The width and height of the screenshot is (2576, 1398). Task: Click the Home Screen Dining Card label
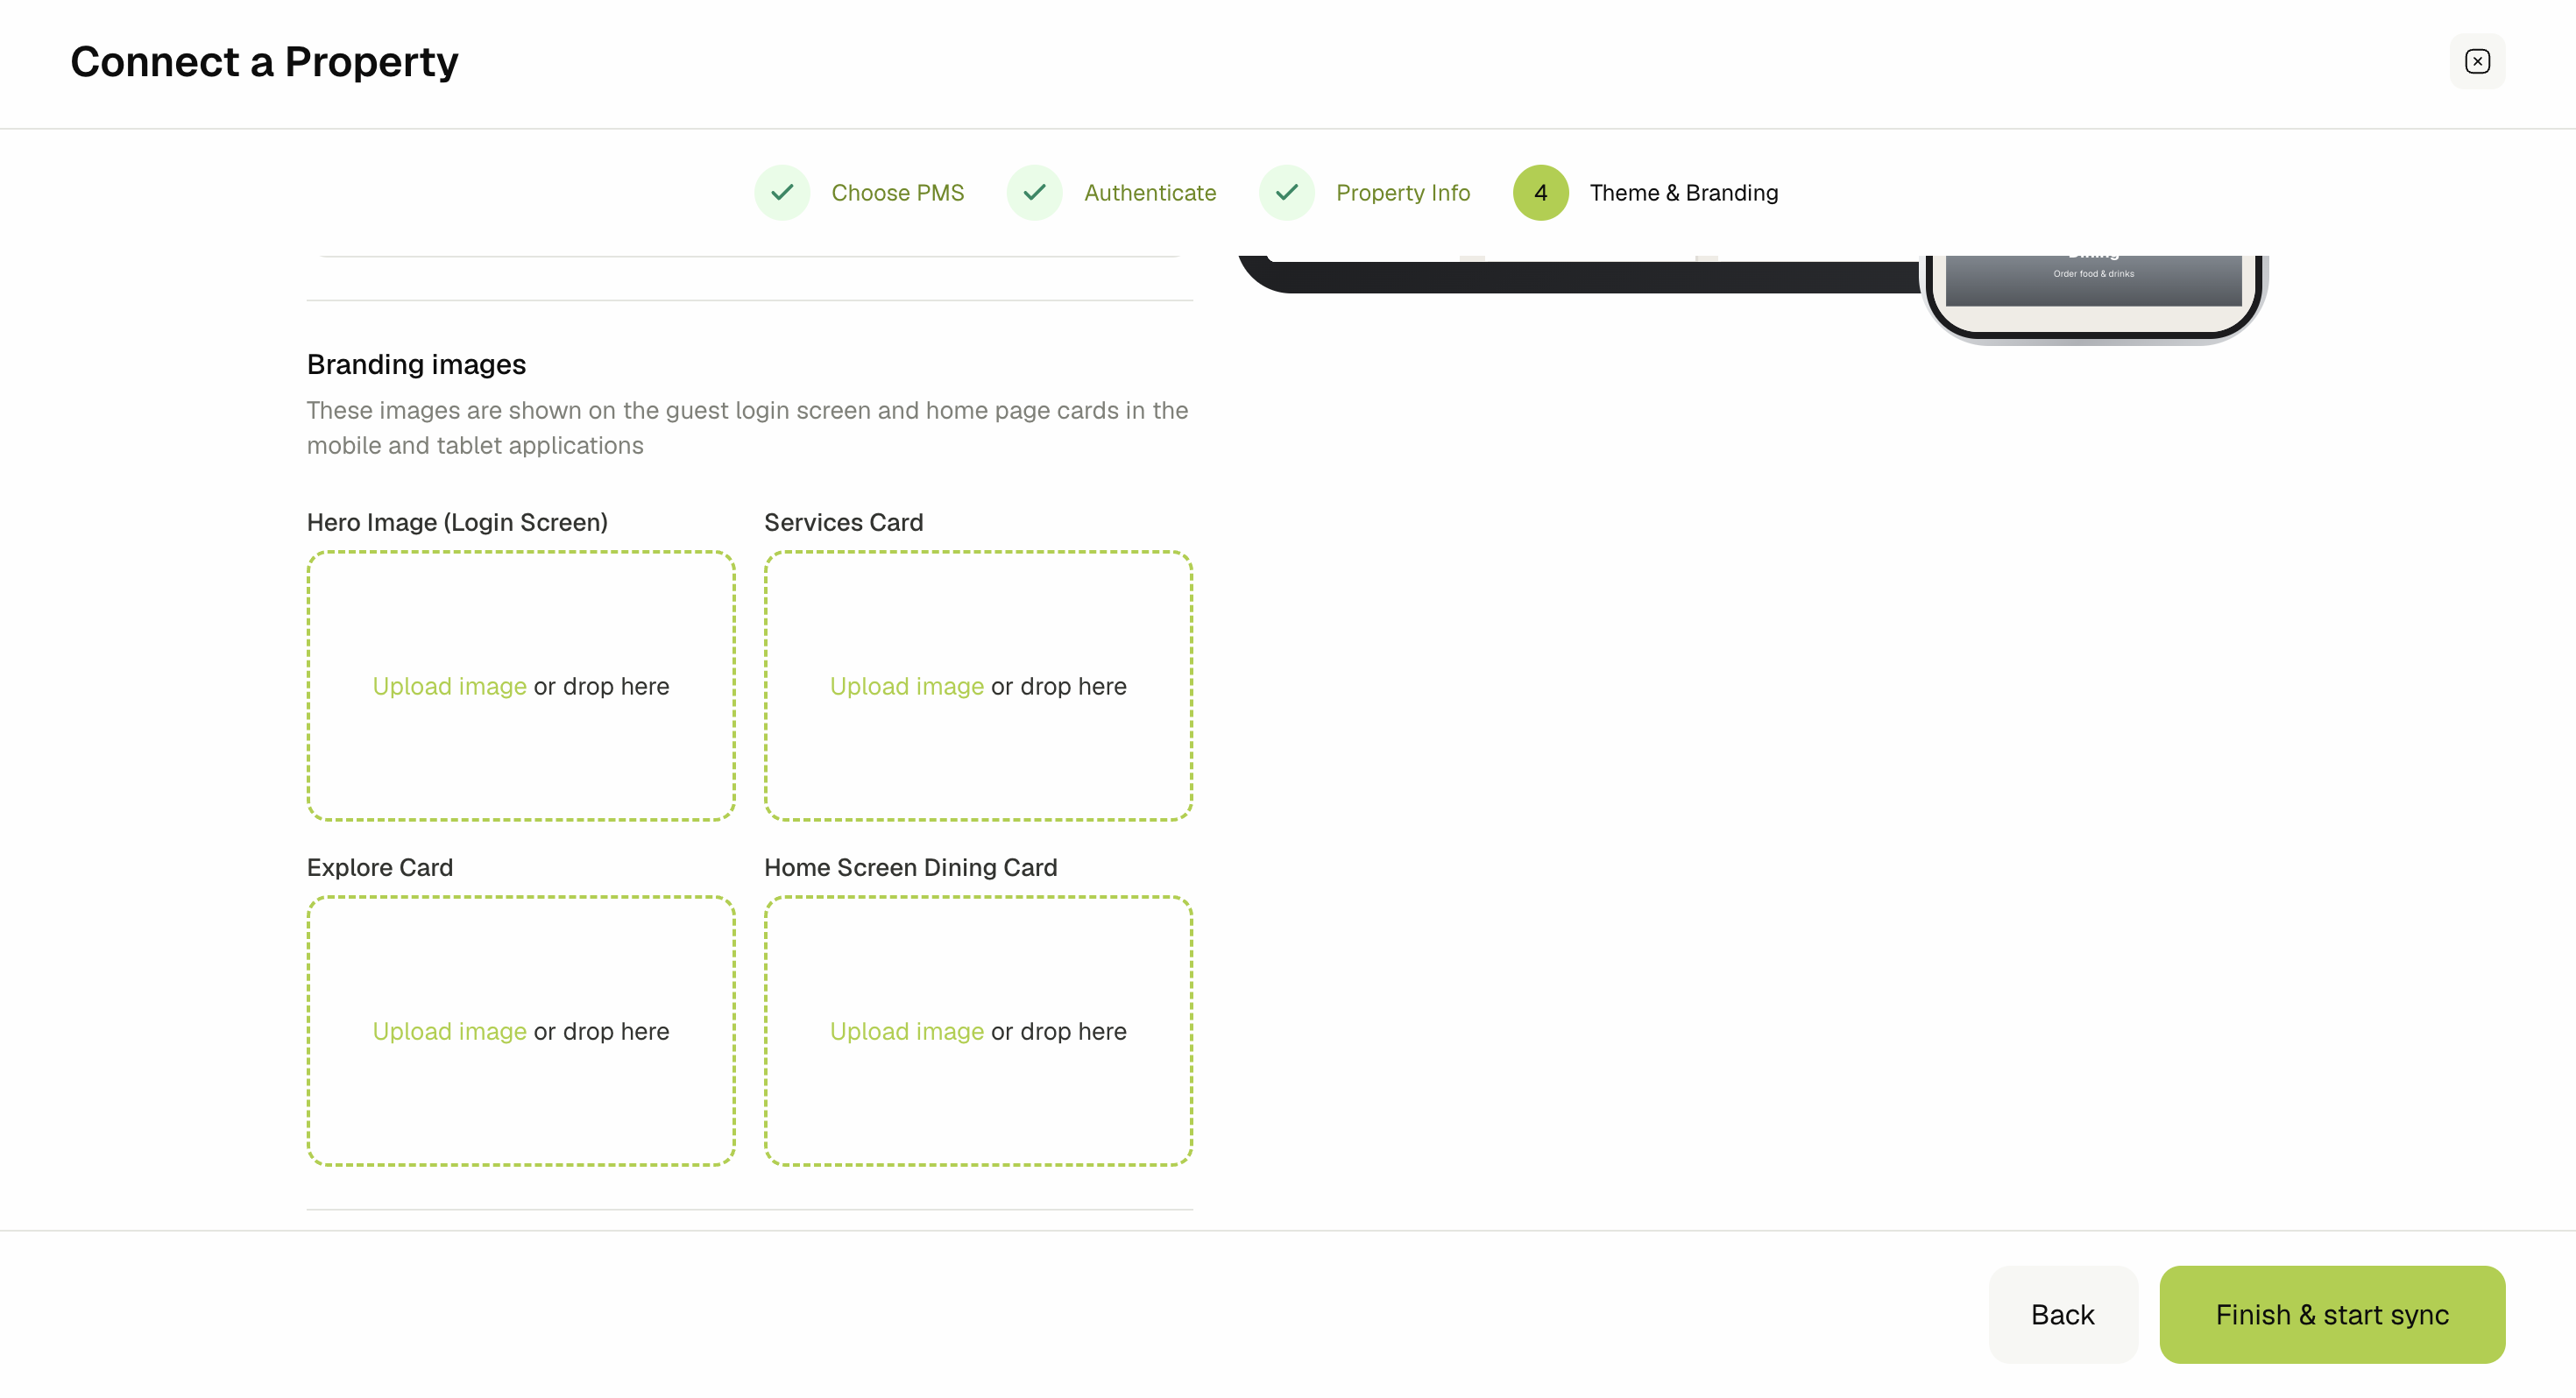pos(910,867)
